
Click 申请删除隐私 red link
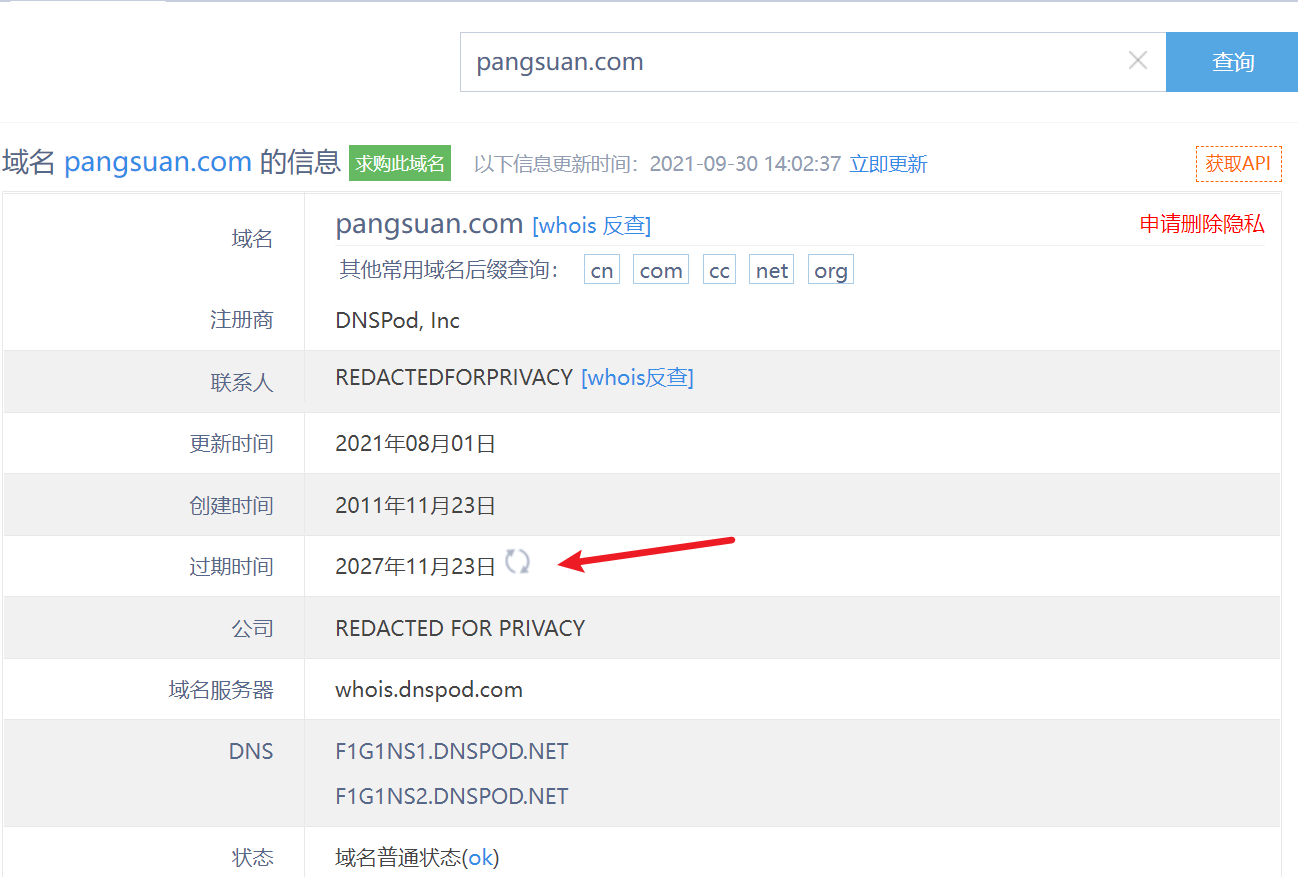point(1202,224)
